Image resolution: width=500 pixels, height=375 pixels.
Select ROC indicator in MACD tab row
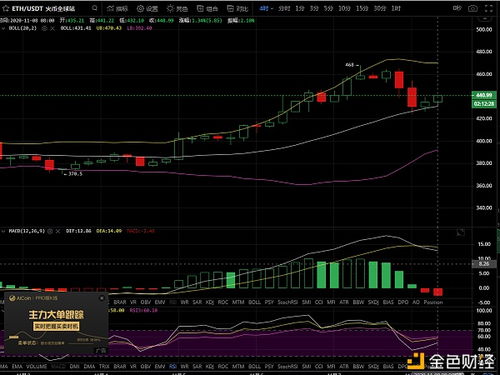click(x=223, y=302)
